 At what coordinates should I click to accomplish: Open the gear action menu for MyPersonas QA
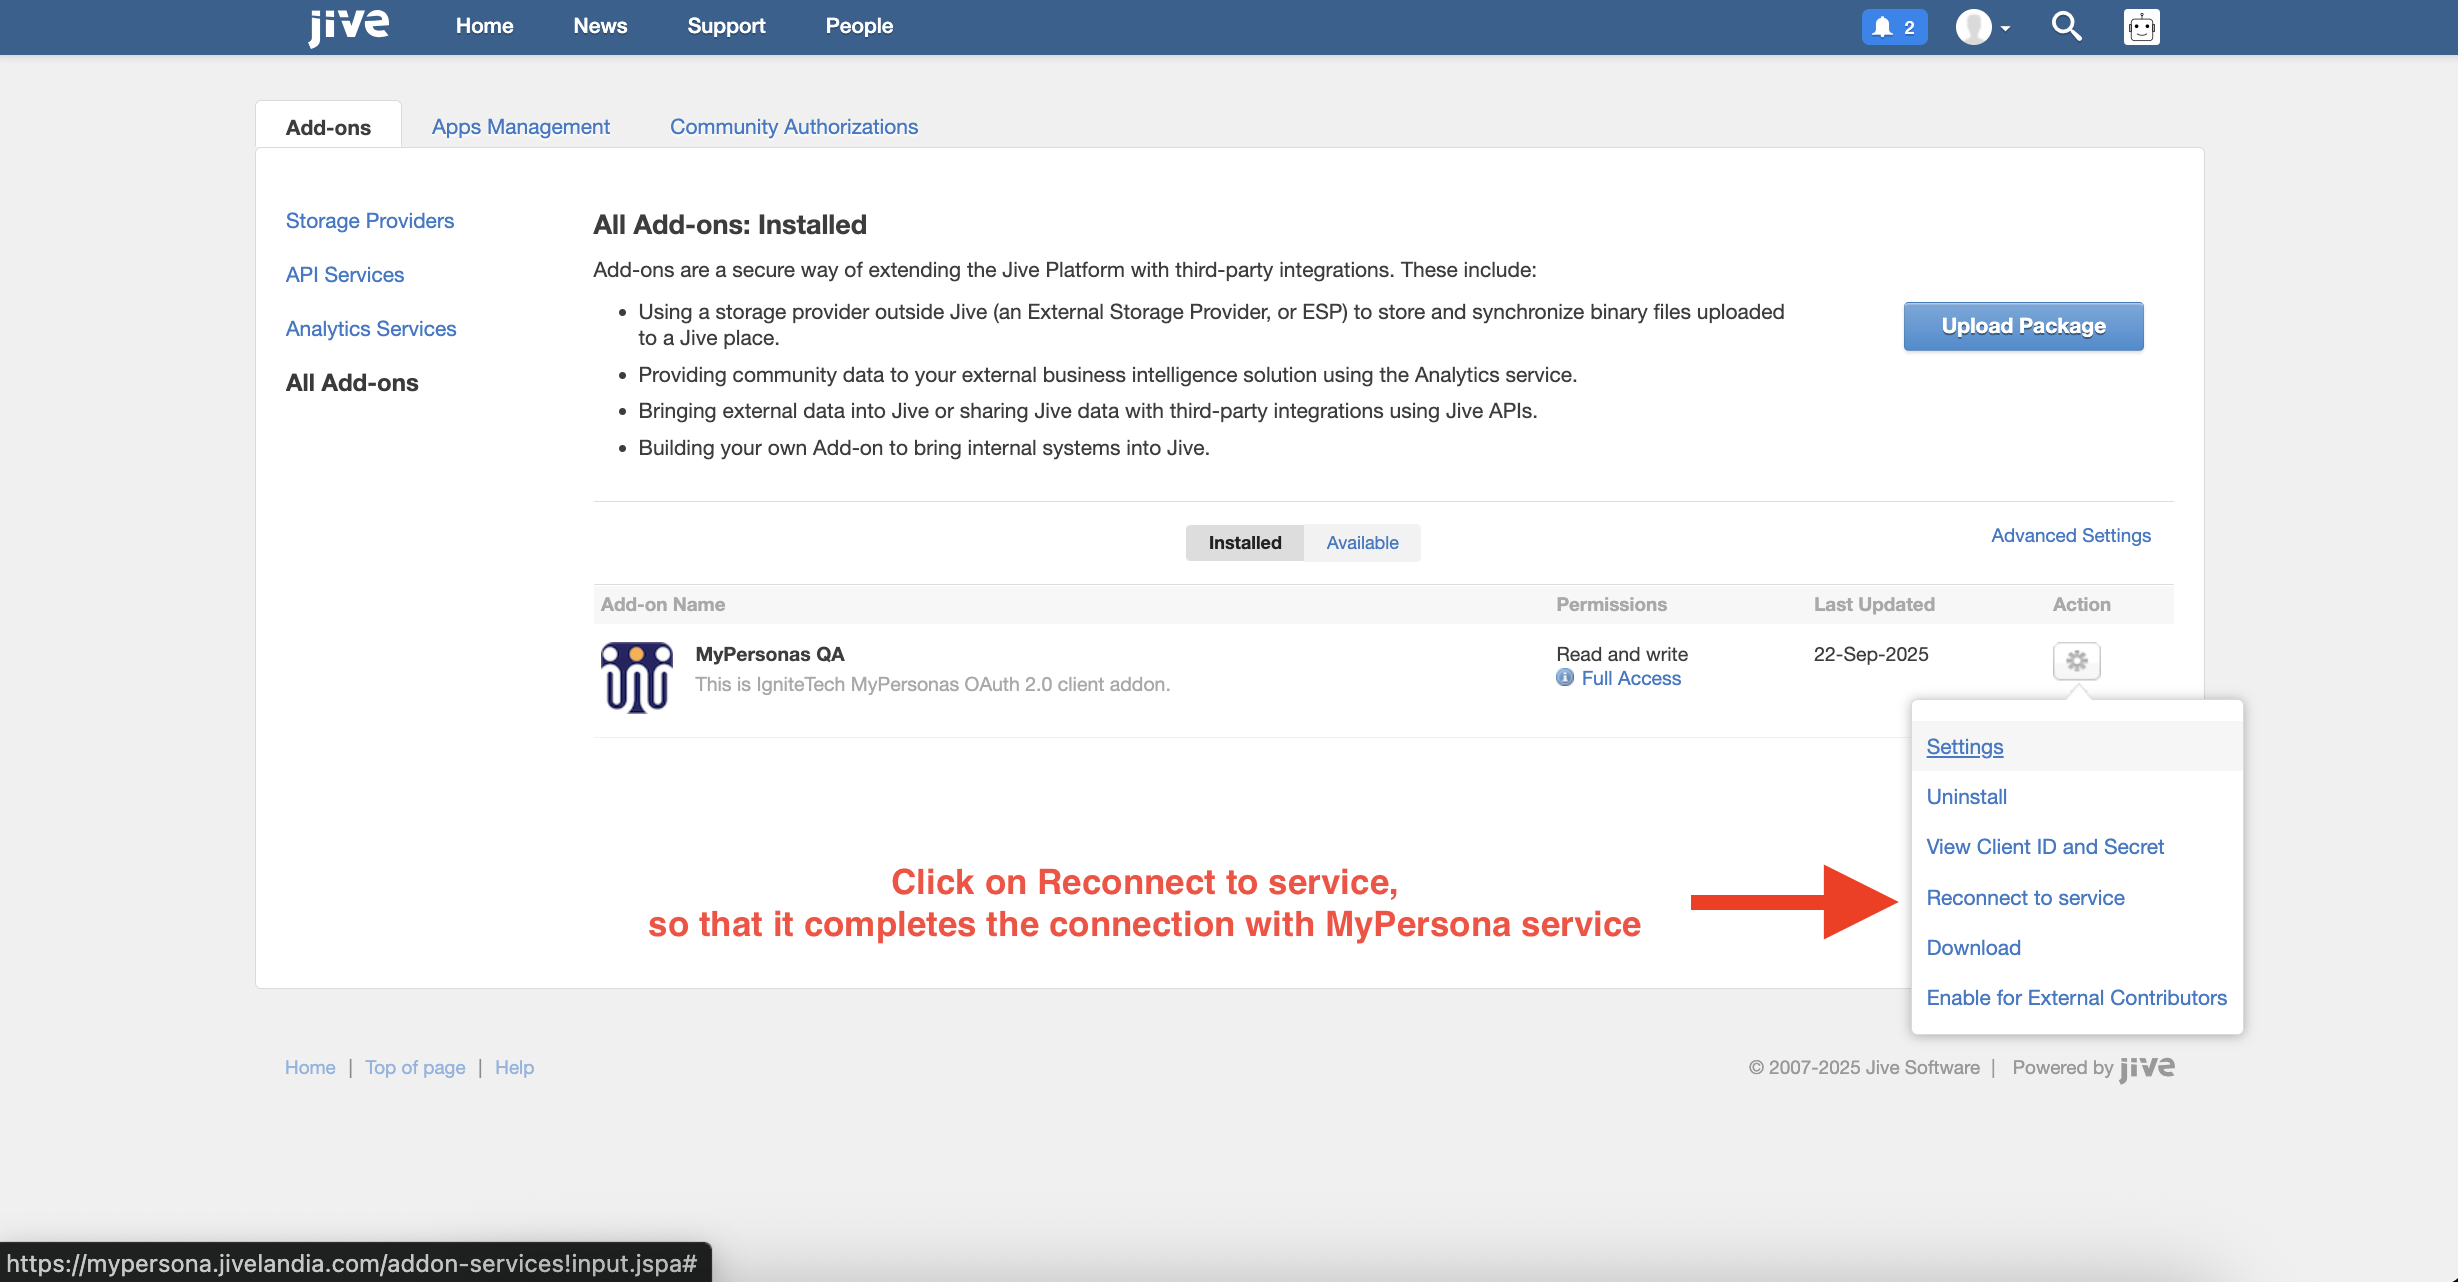coord(2076,661)
